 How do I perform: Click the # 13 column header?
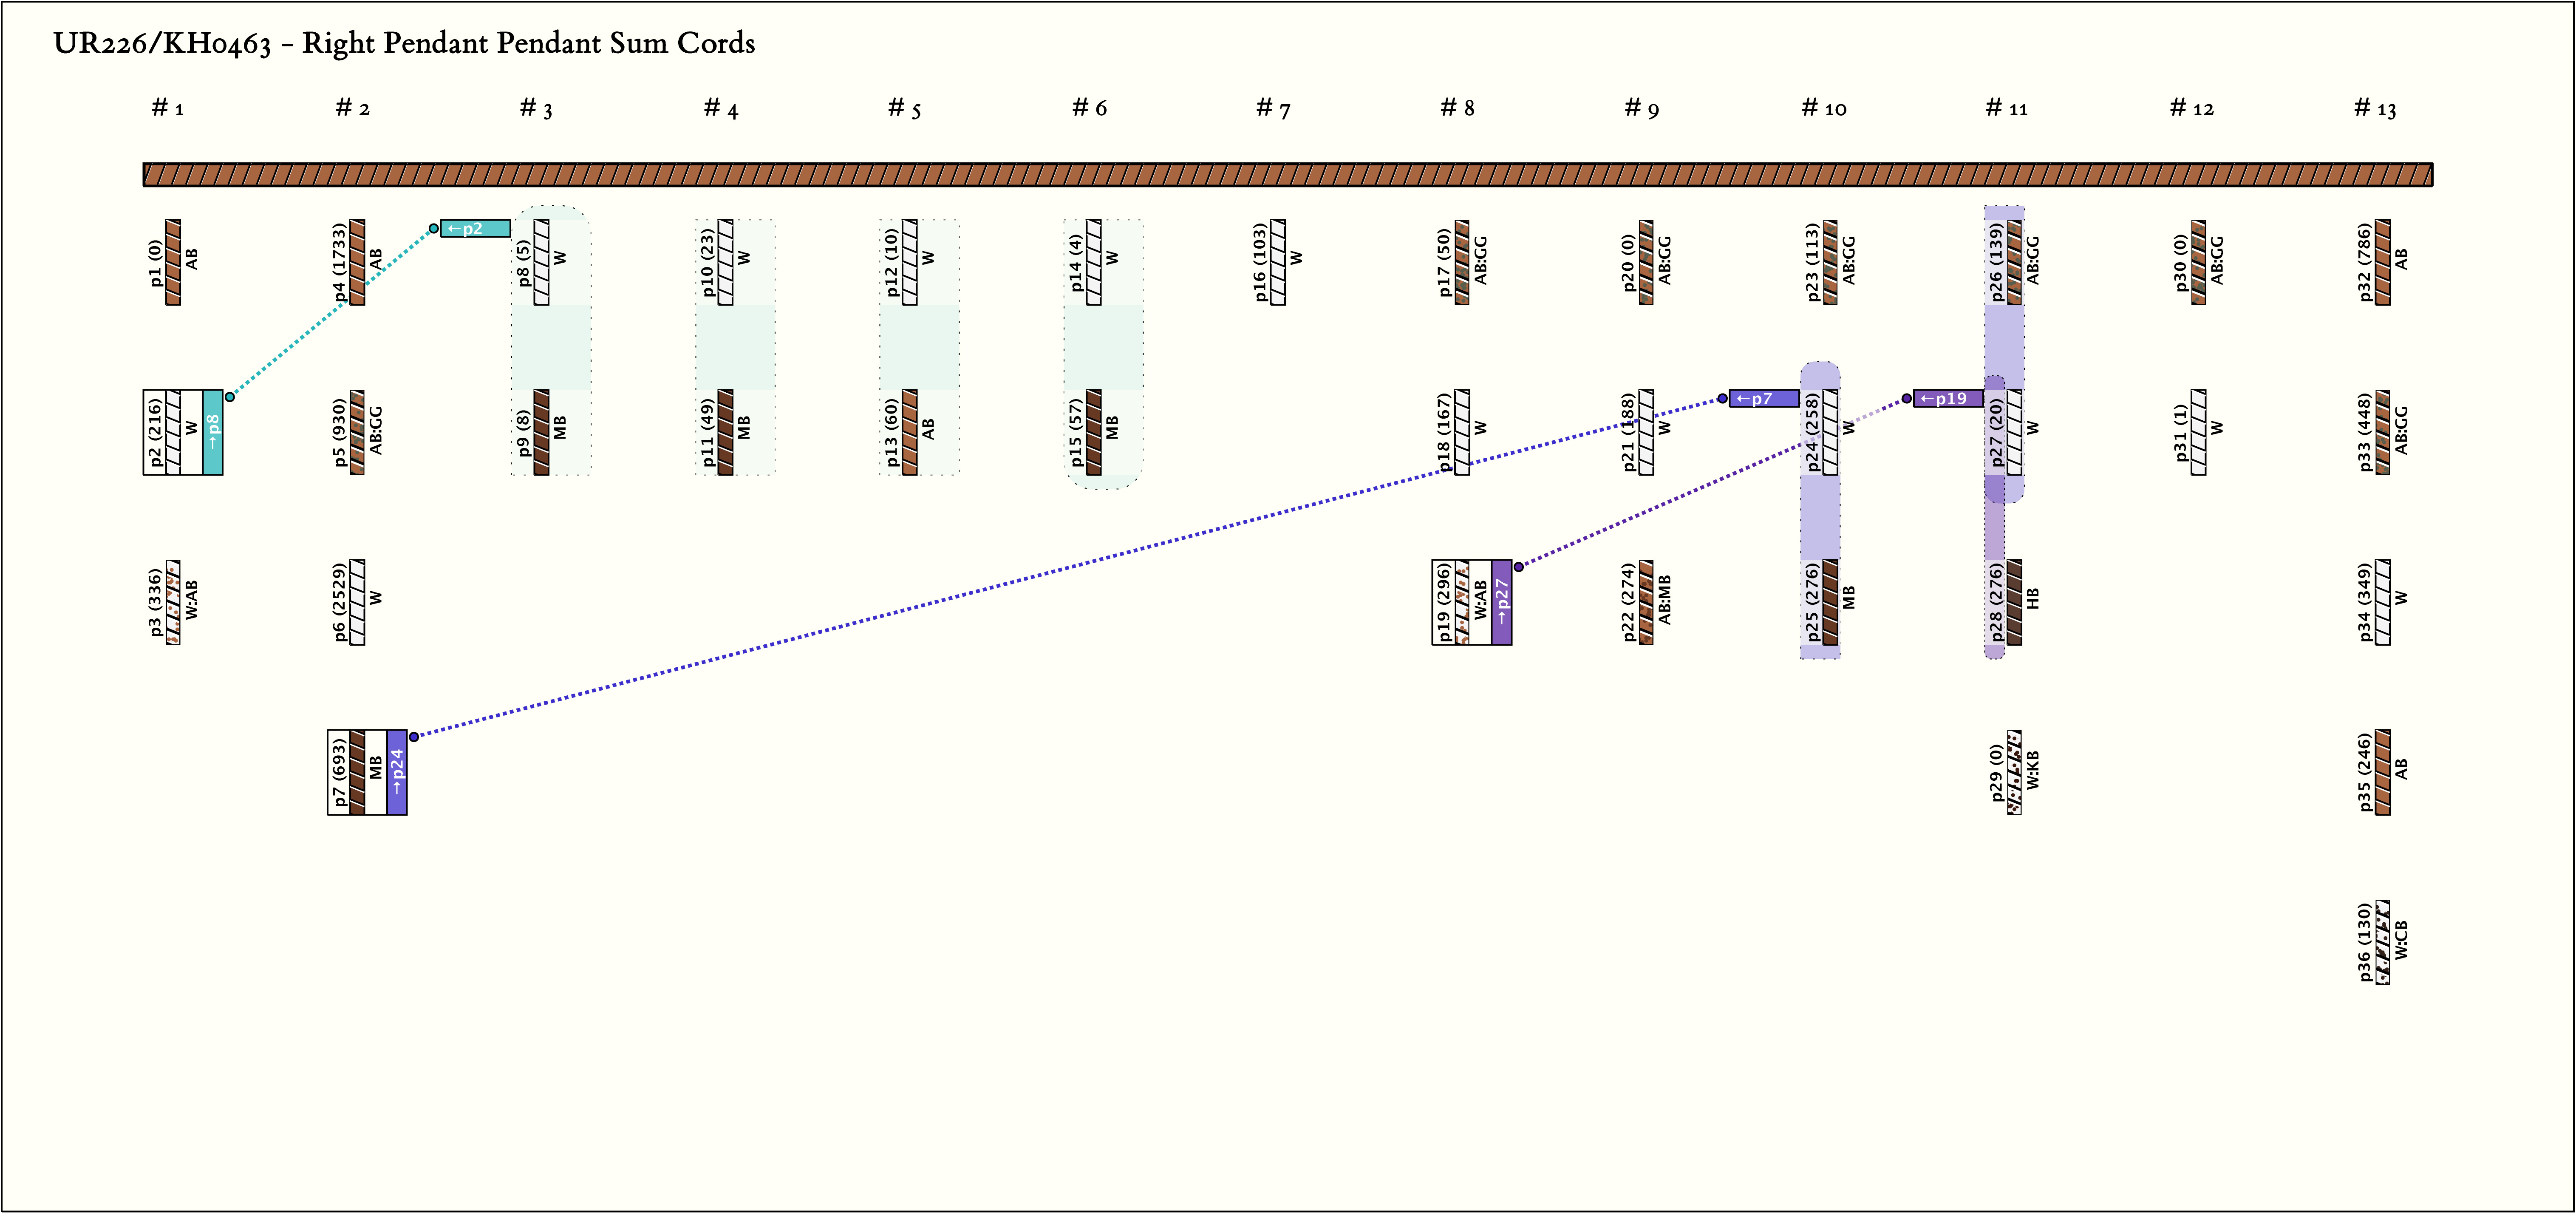click(x=2375, y=108)
